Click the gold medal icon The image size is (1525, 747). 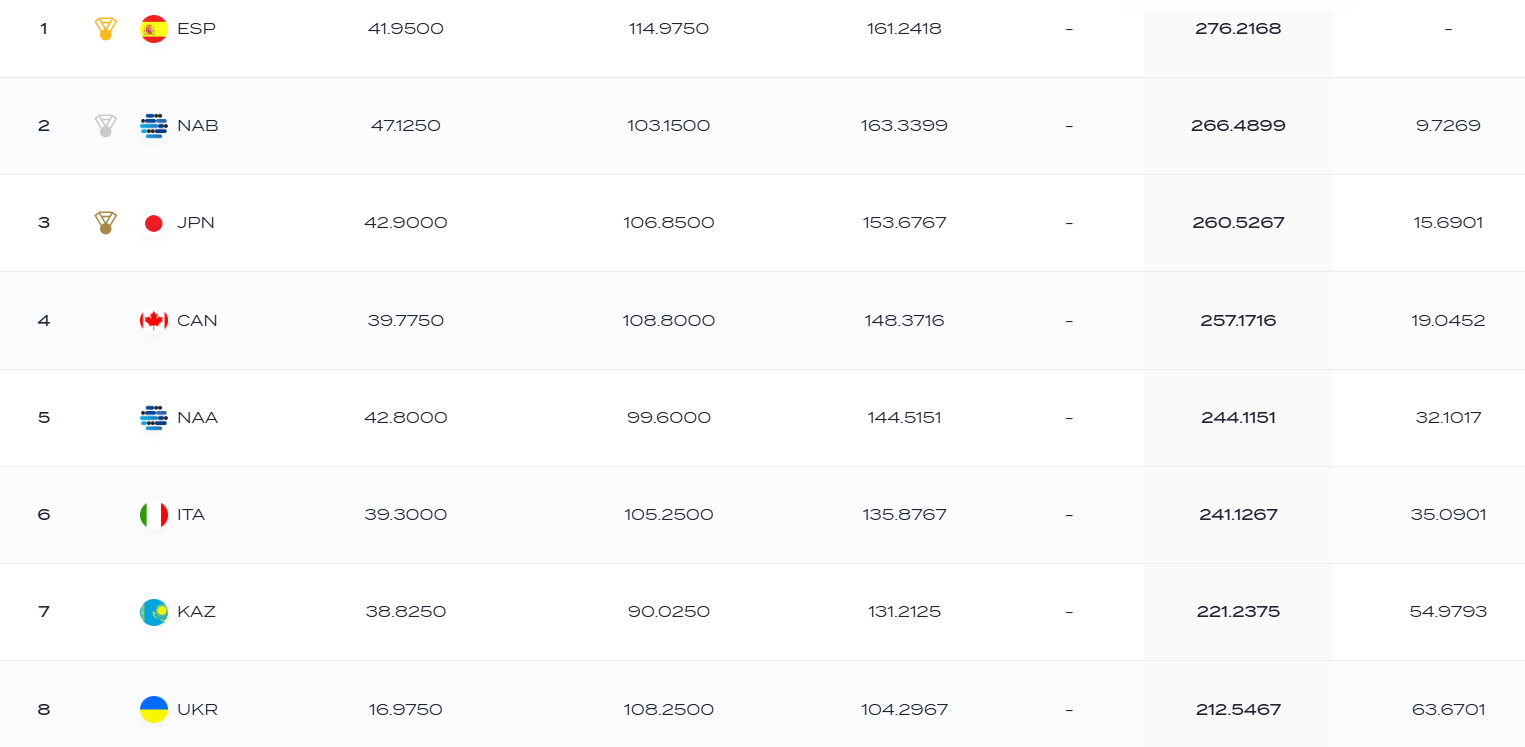pos(105,29)
